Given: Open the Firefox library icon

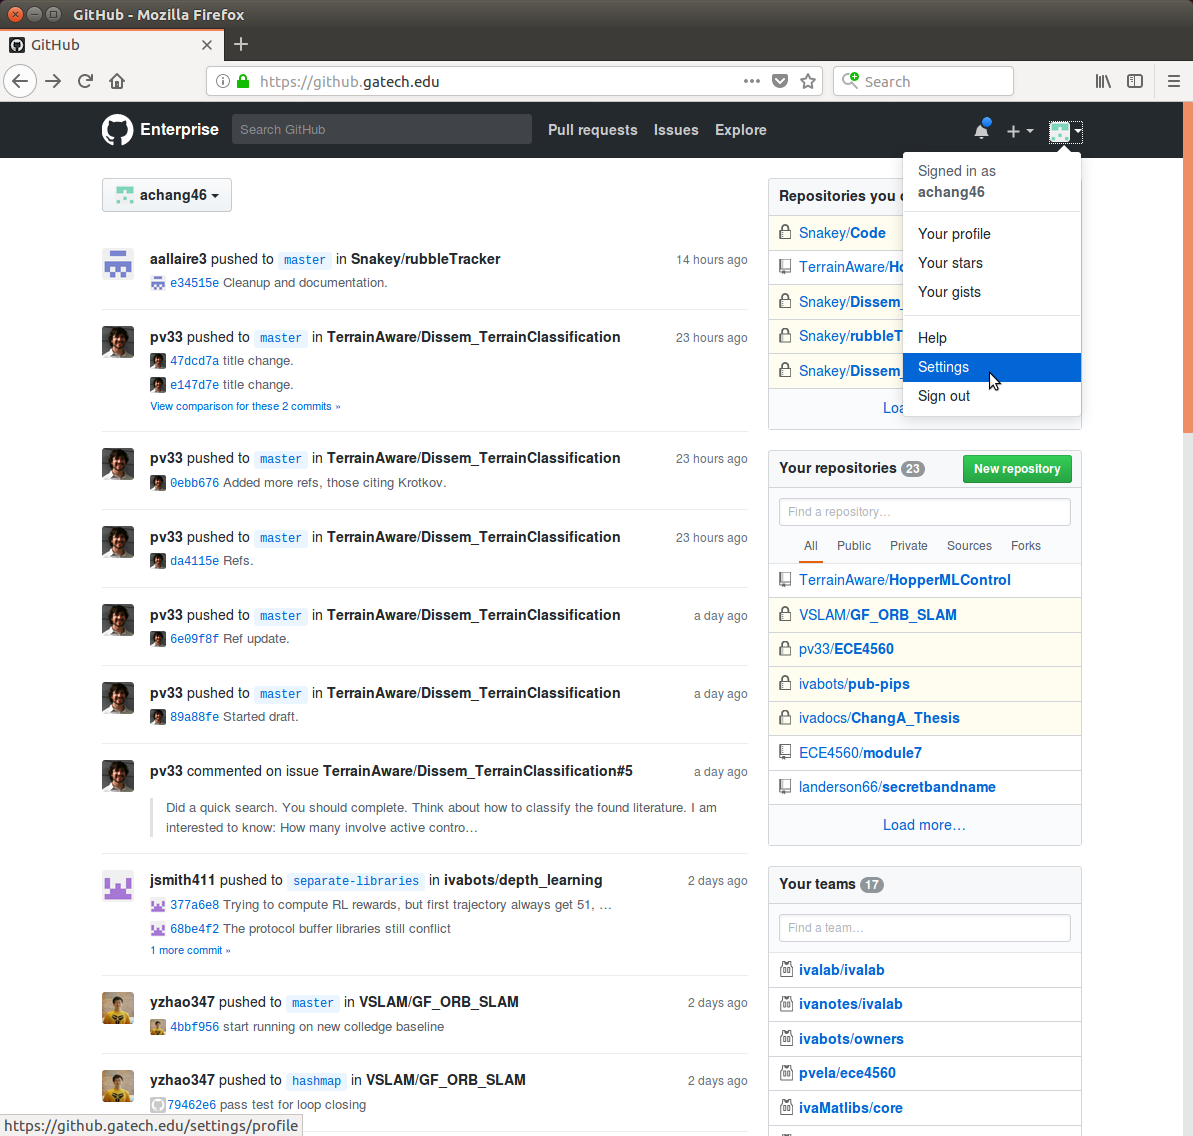Looking at the screenshot, I should pos(1102,81).
